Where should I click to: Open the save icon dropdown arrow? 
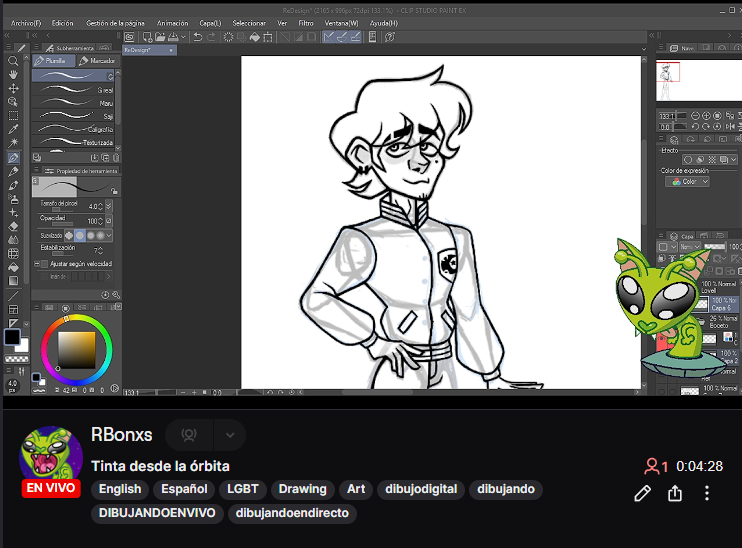[183, 37]
